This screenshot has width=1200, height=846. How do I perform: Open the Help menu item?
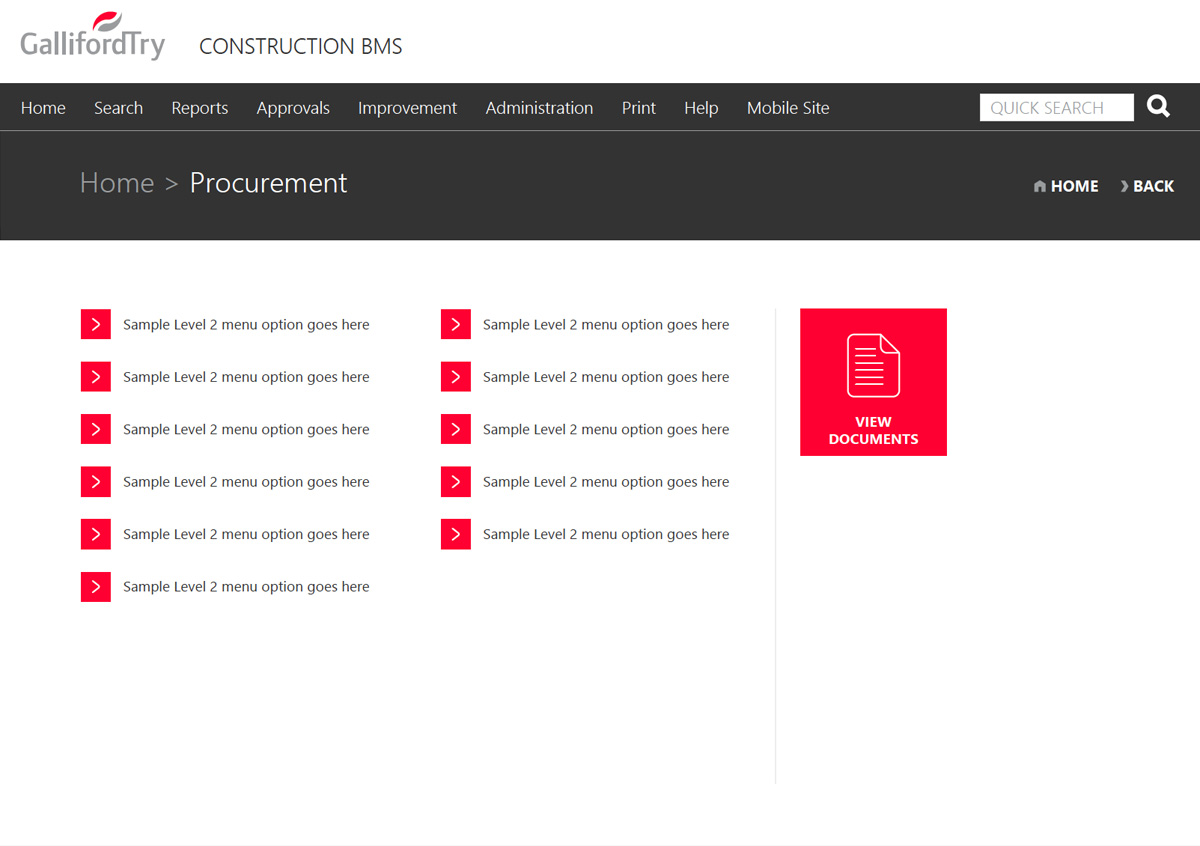701,108
